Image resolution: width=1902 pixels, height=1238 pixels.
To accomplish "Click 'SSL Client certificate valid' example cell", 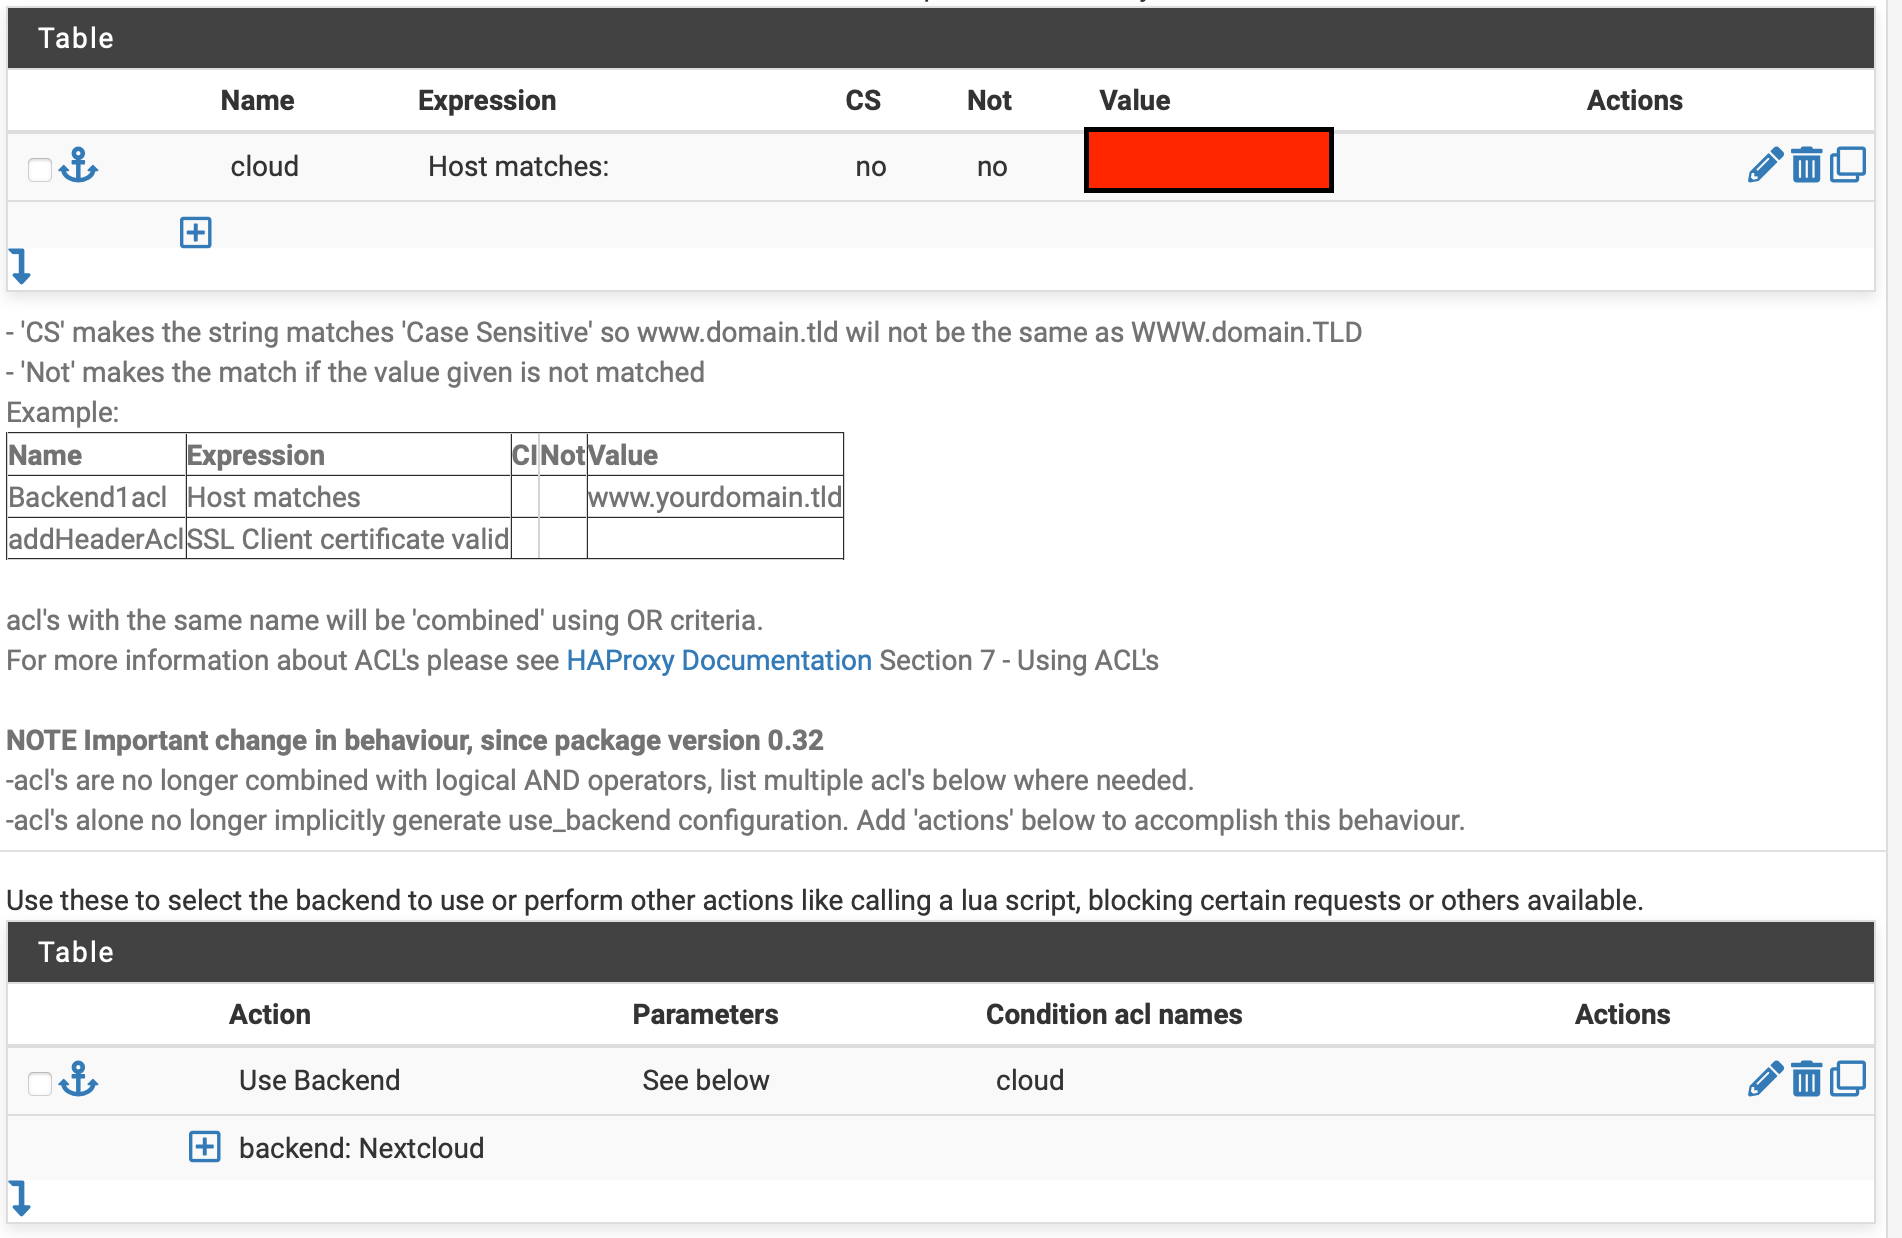I will pos(348,539).
